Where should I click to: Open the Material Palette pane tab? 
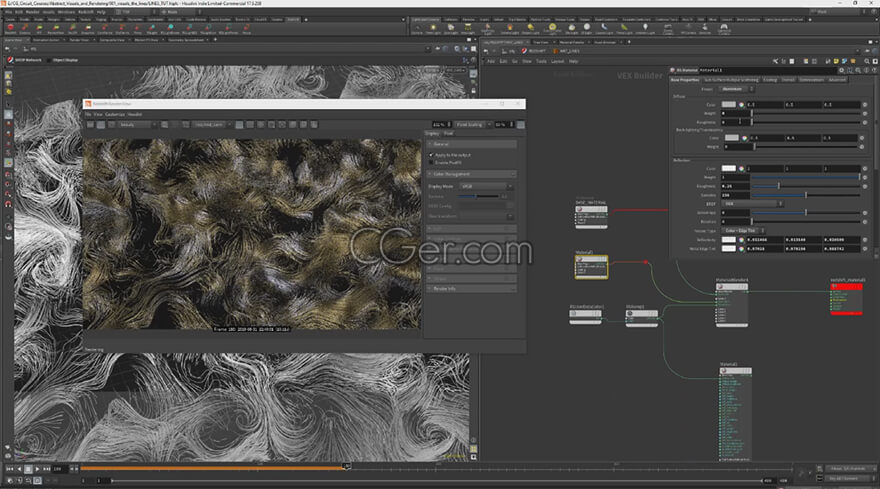pyautogui.click(x=571, y=42)
